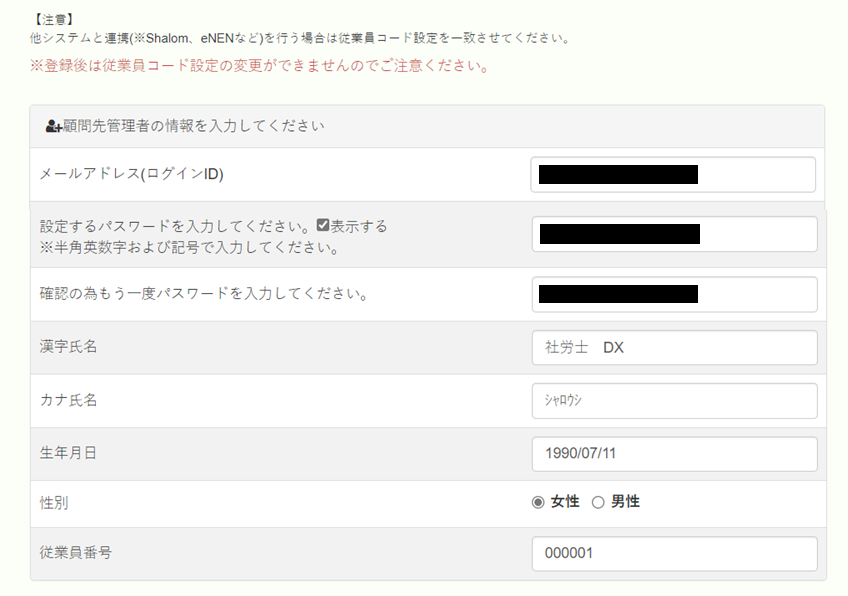Select the 女性 radio button

pos(538,502)
